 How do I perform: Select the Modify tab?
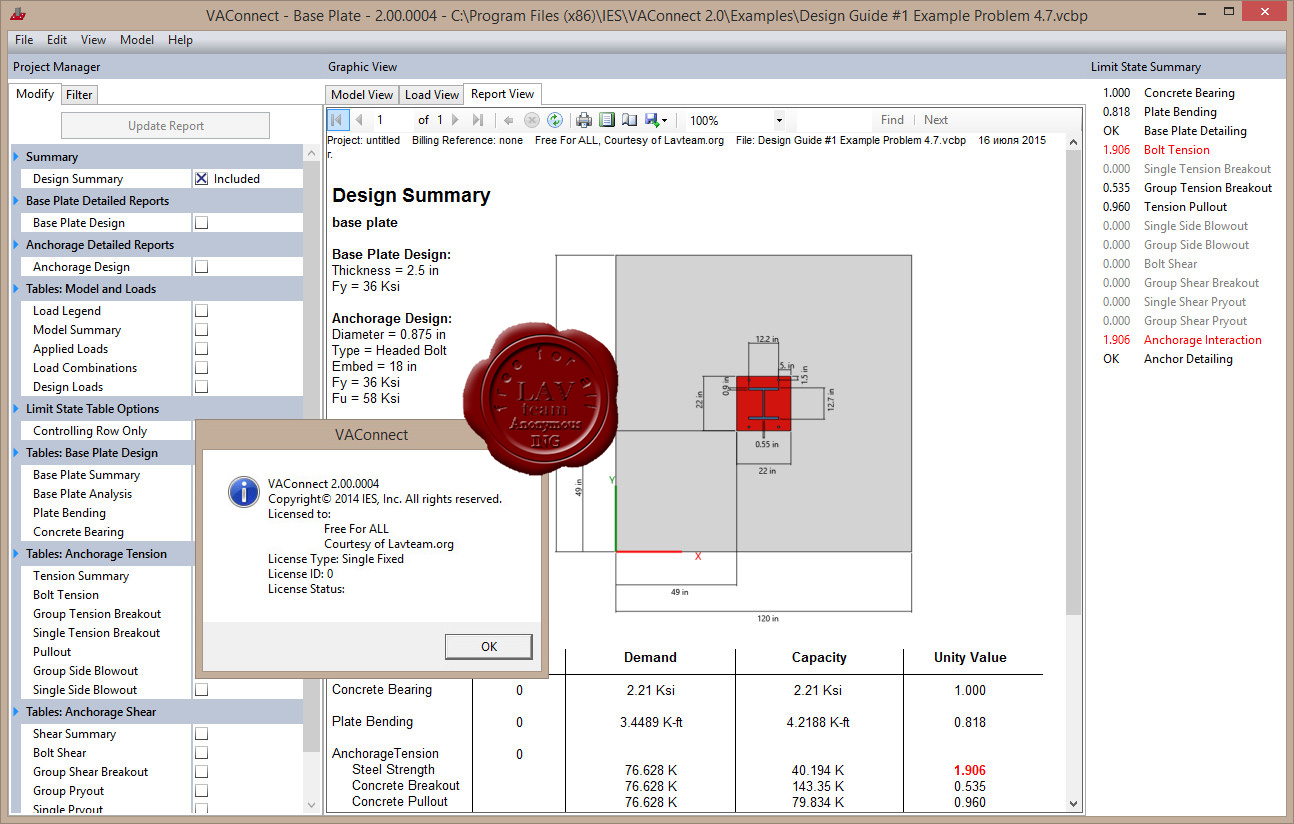pos(35,94)
